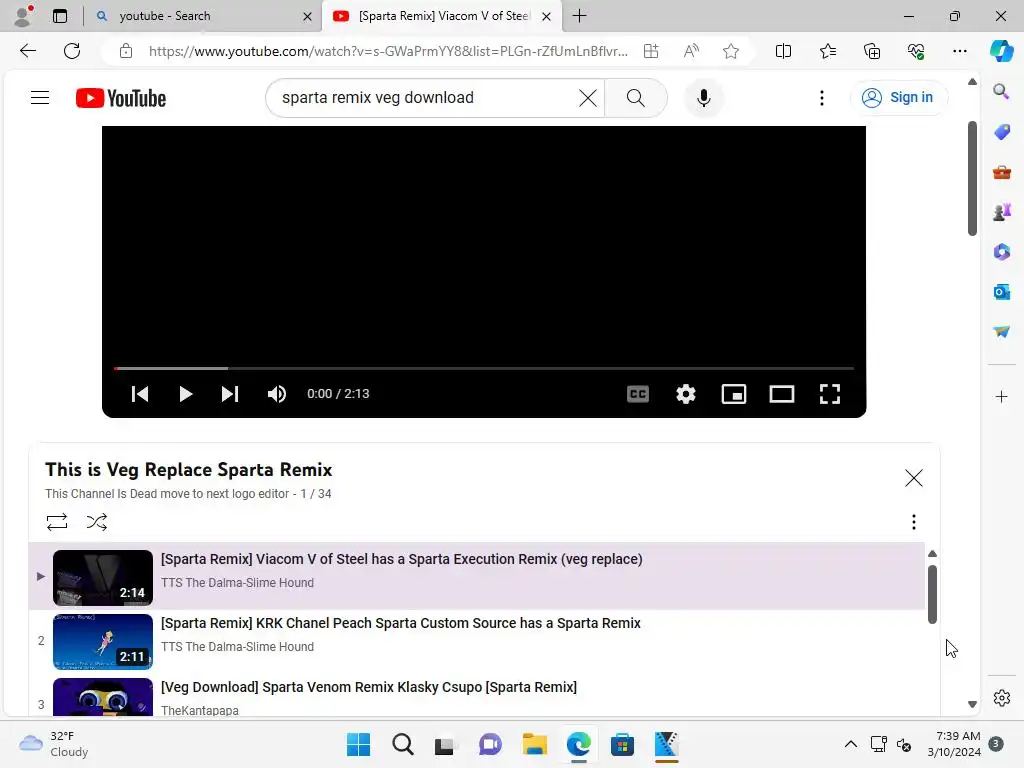Open Viacom V of Steel thumbnail

[103, 577]
